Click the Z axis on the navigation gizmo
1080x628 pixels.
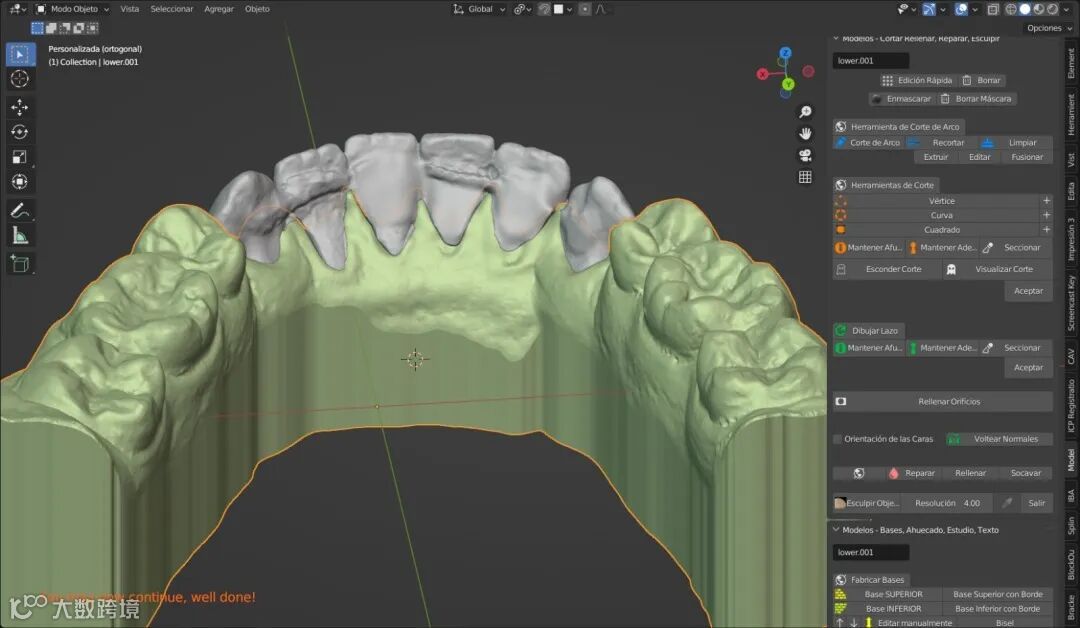785,53
